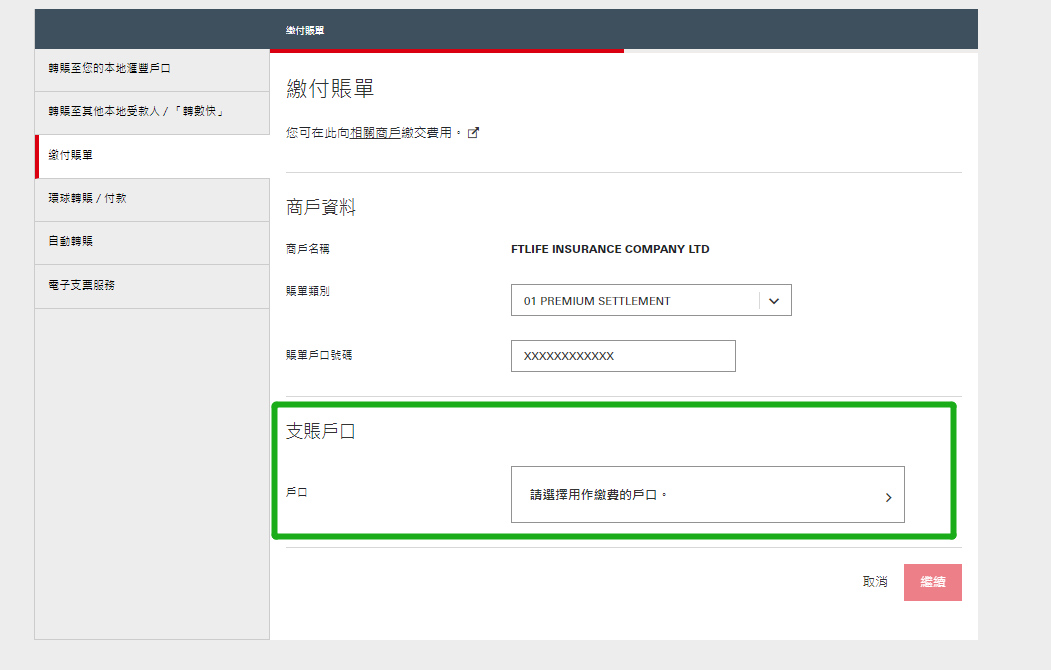The image size is (1051, 670).
Task: Click the 支賬戶口 section heading
Action: [320, 431]
